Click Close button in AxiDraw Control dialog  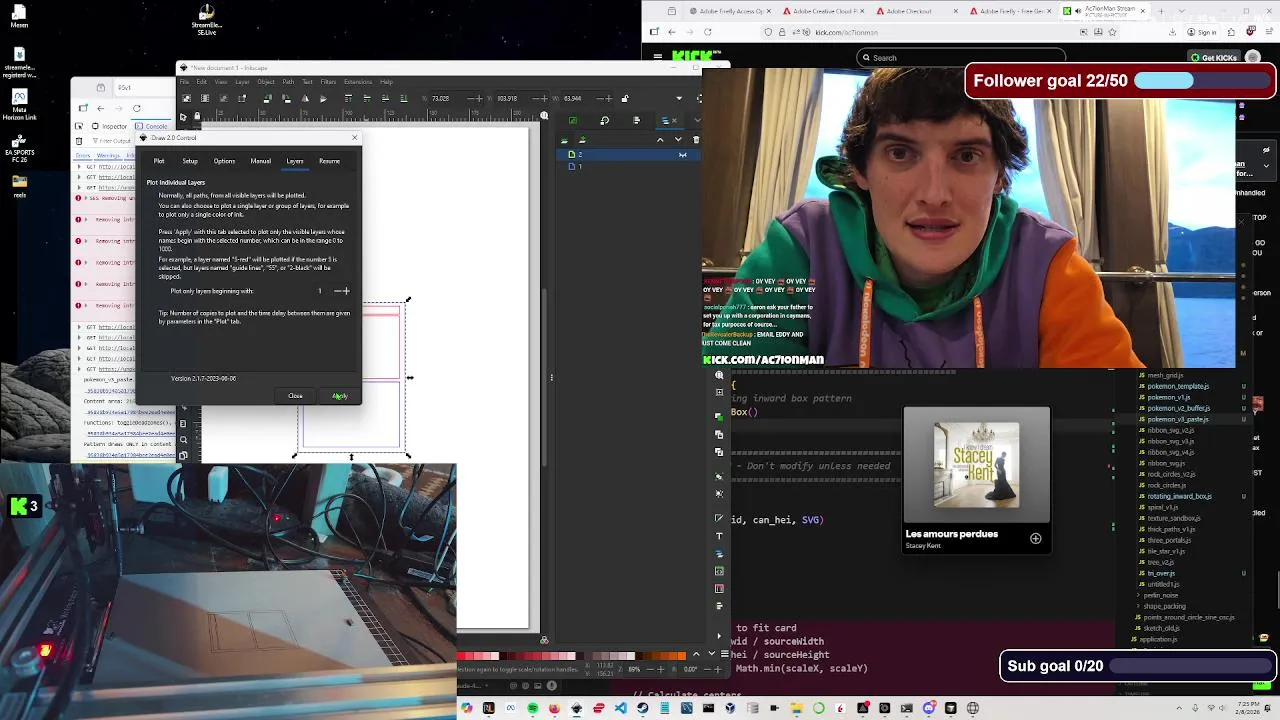point(295,396)
